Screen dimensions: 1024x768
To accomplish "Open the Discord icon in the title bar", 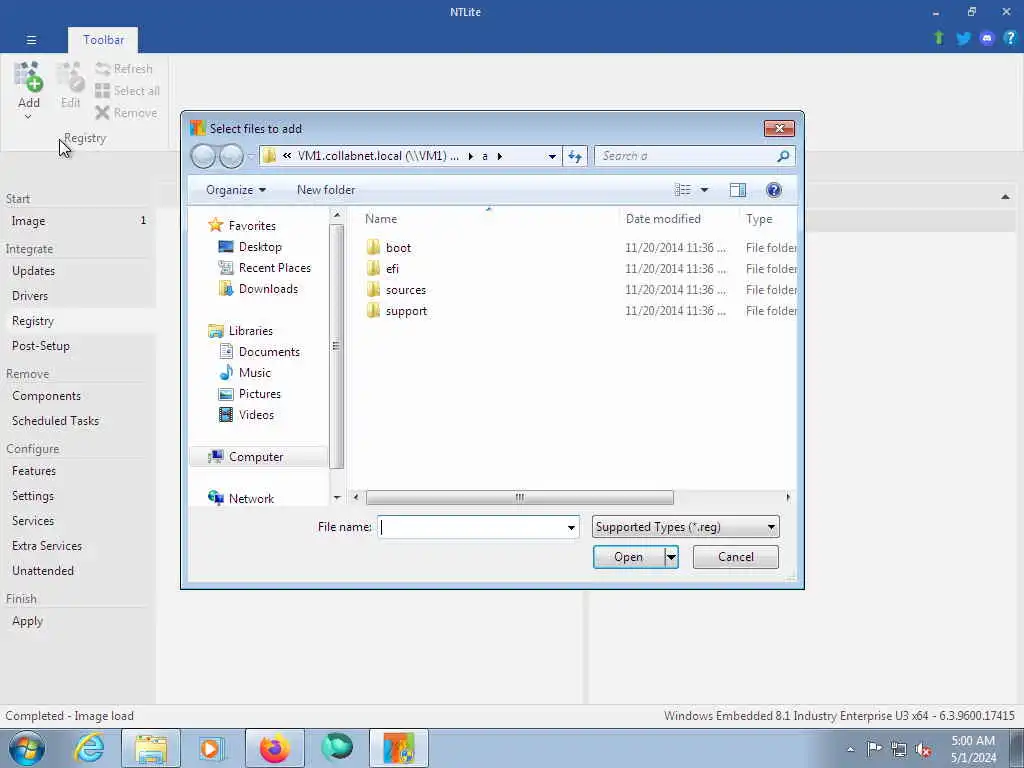I will (987, 39).
